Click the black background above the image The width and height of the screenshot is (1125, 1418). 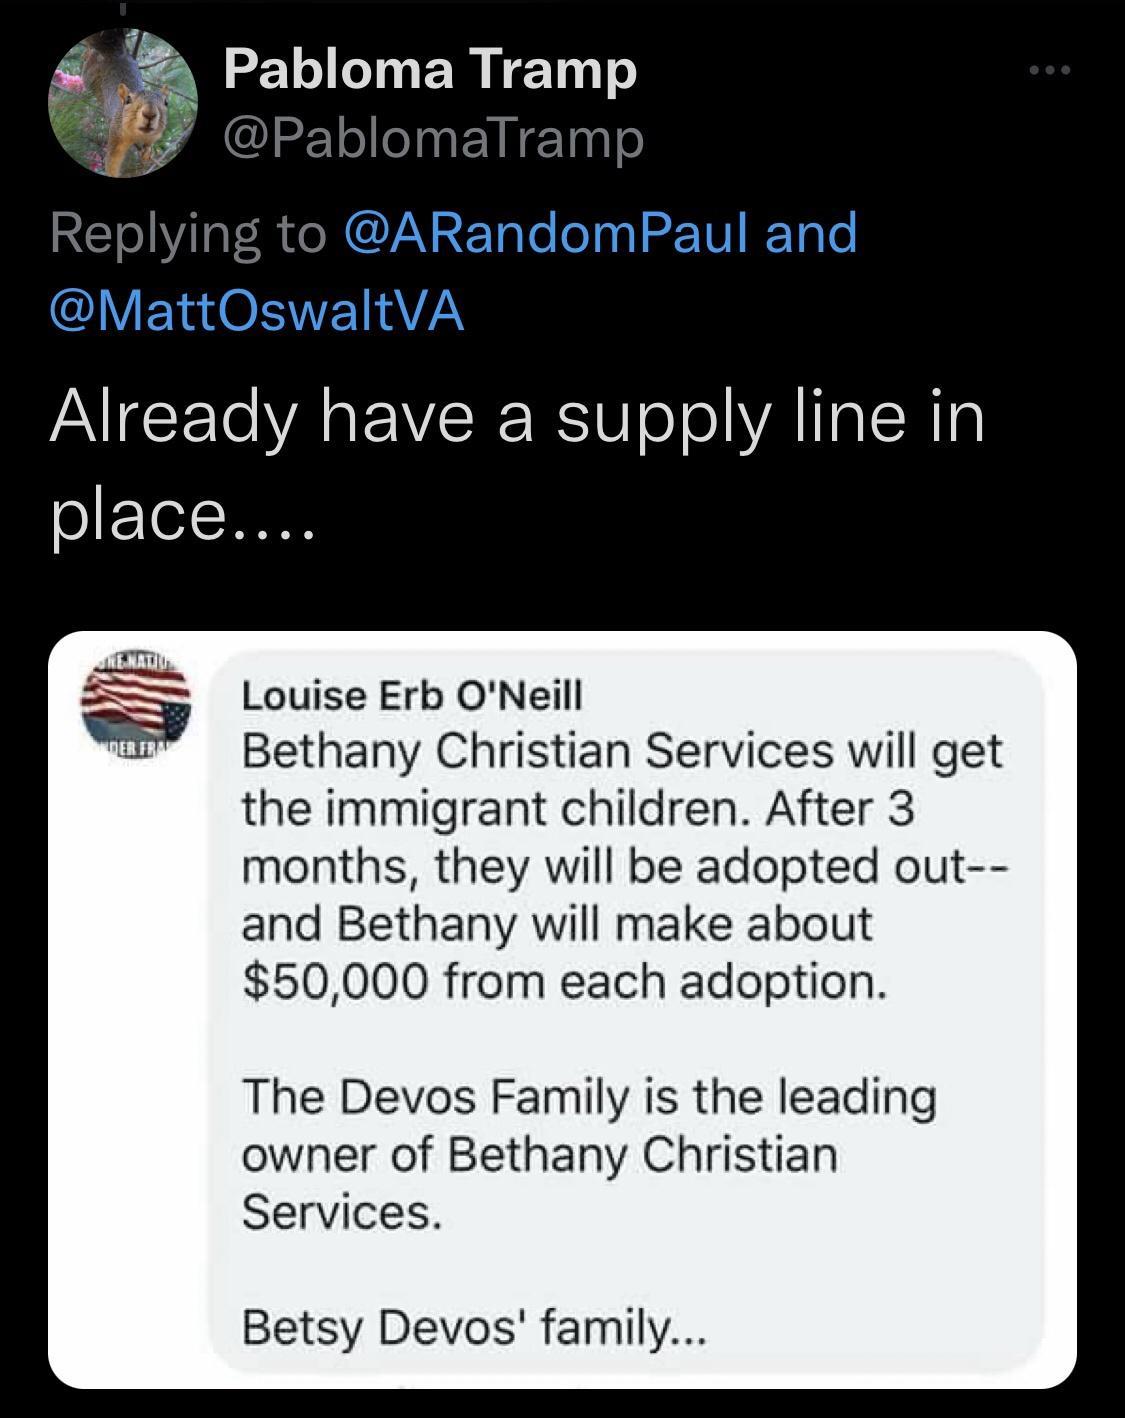click(x=560, y=590)
